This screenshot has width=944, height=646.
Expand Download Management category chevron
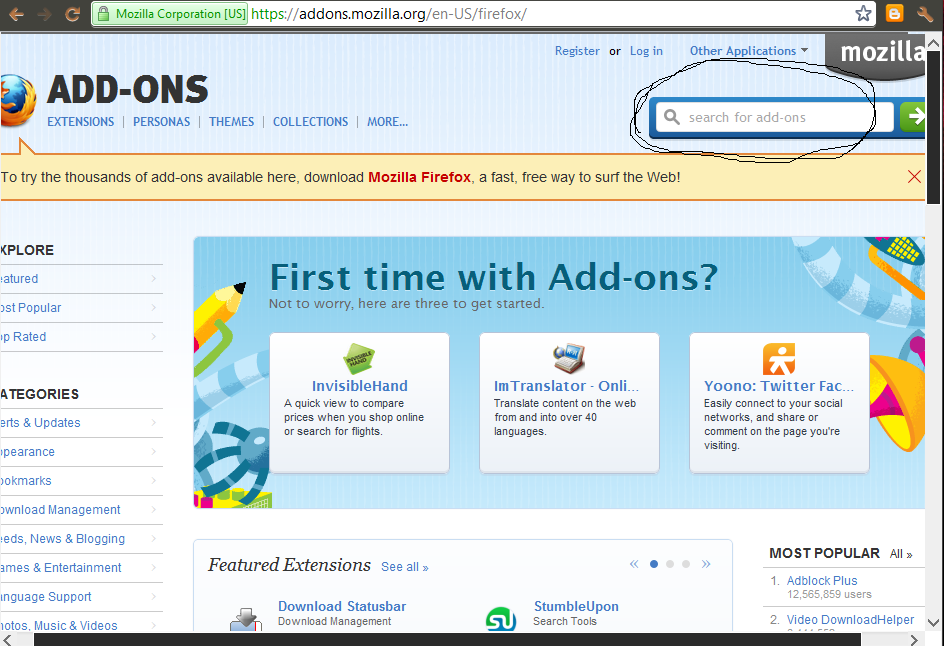(154, 509)
